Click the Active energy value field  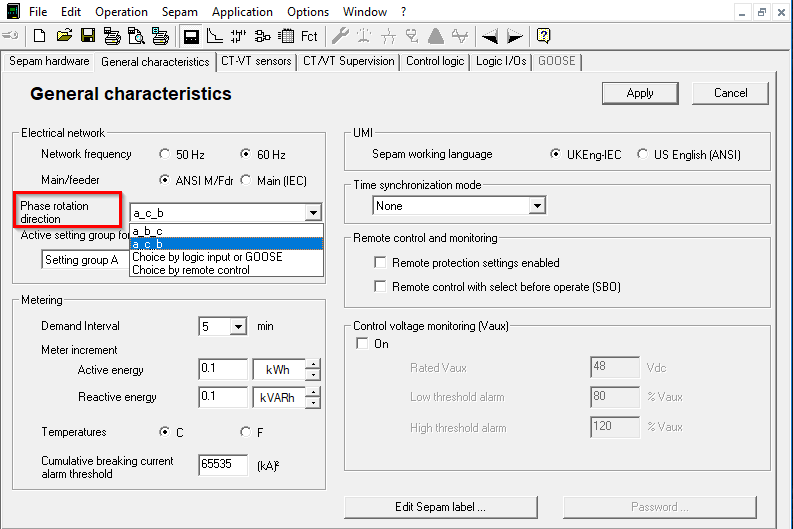(x=223, y=369)
